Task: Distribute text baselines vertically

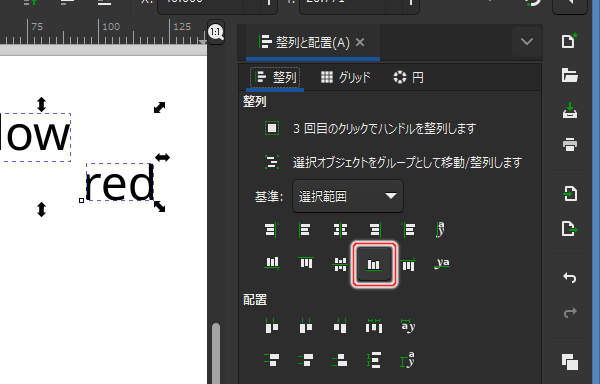Action: pyautogui.click(x=408, y=360)
